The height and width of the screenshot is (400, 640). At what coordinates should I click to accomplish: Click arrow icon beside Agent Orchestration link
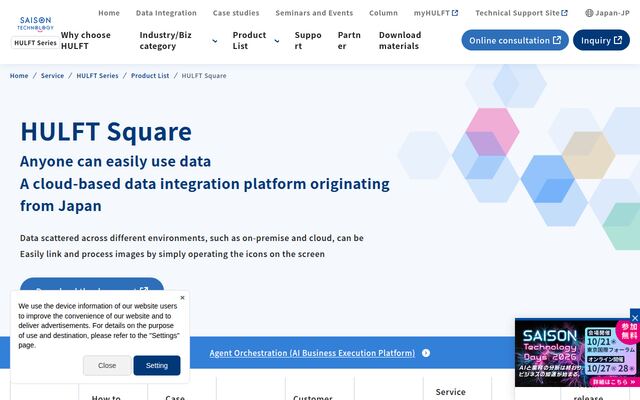click(x=426, y=353)
